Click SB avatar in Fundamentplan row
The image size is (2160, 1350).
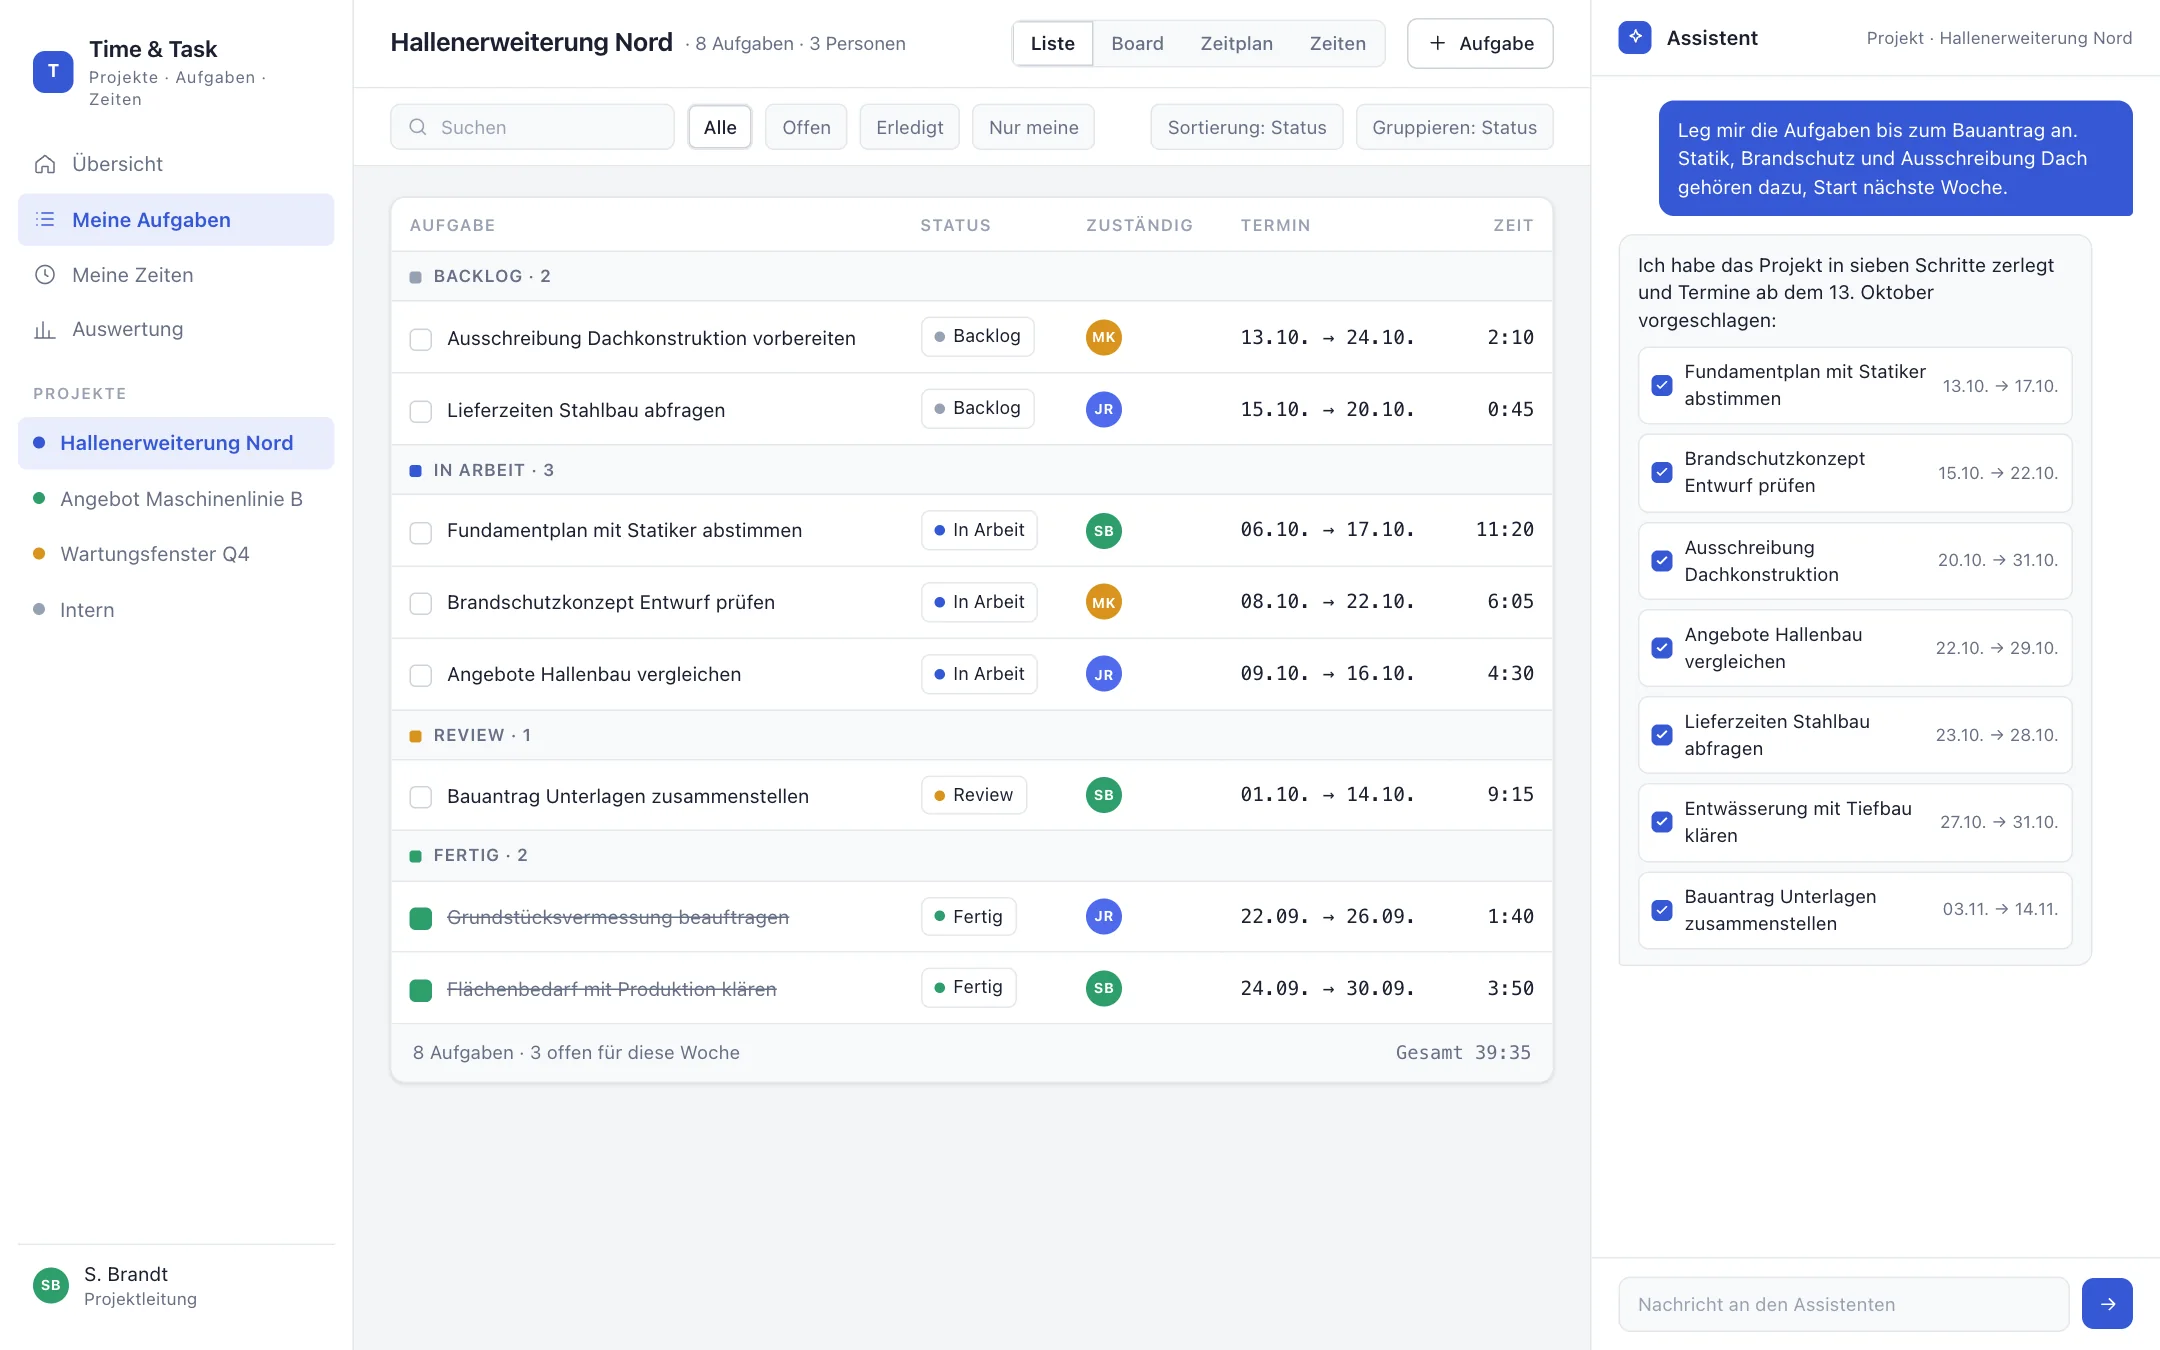(1104, 530)
